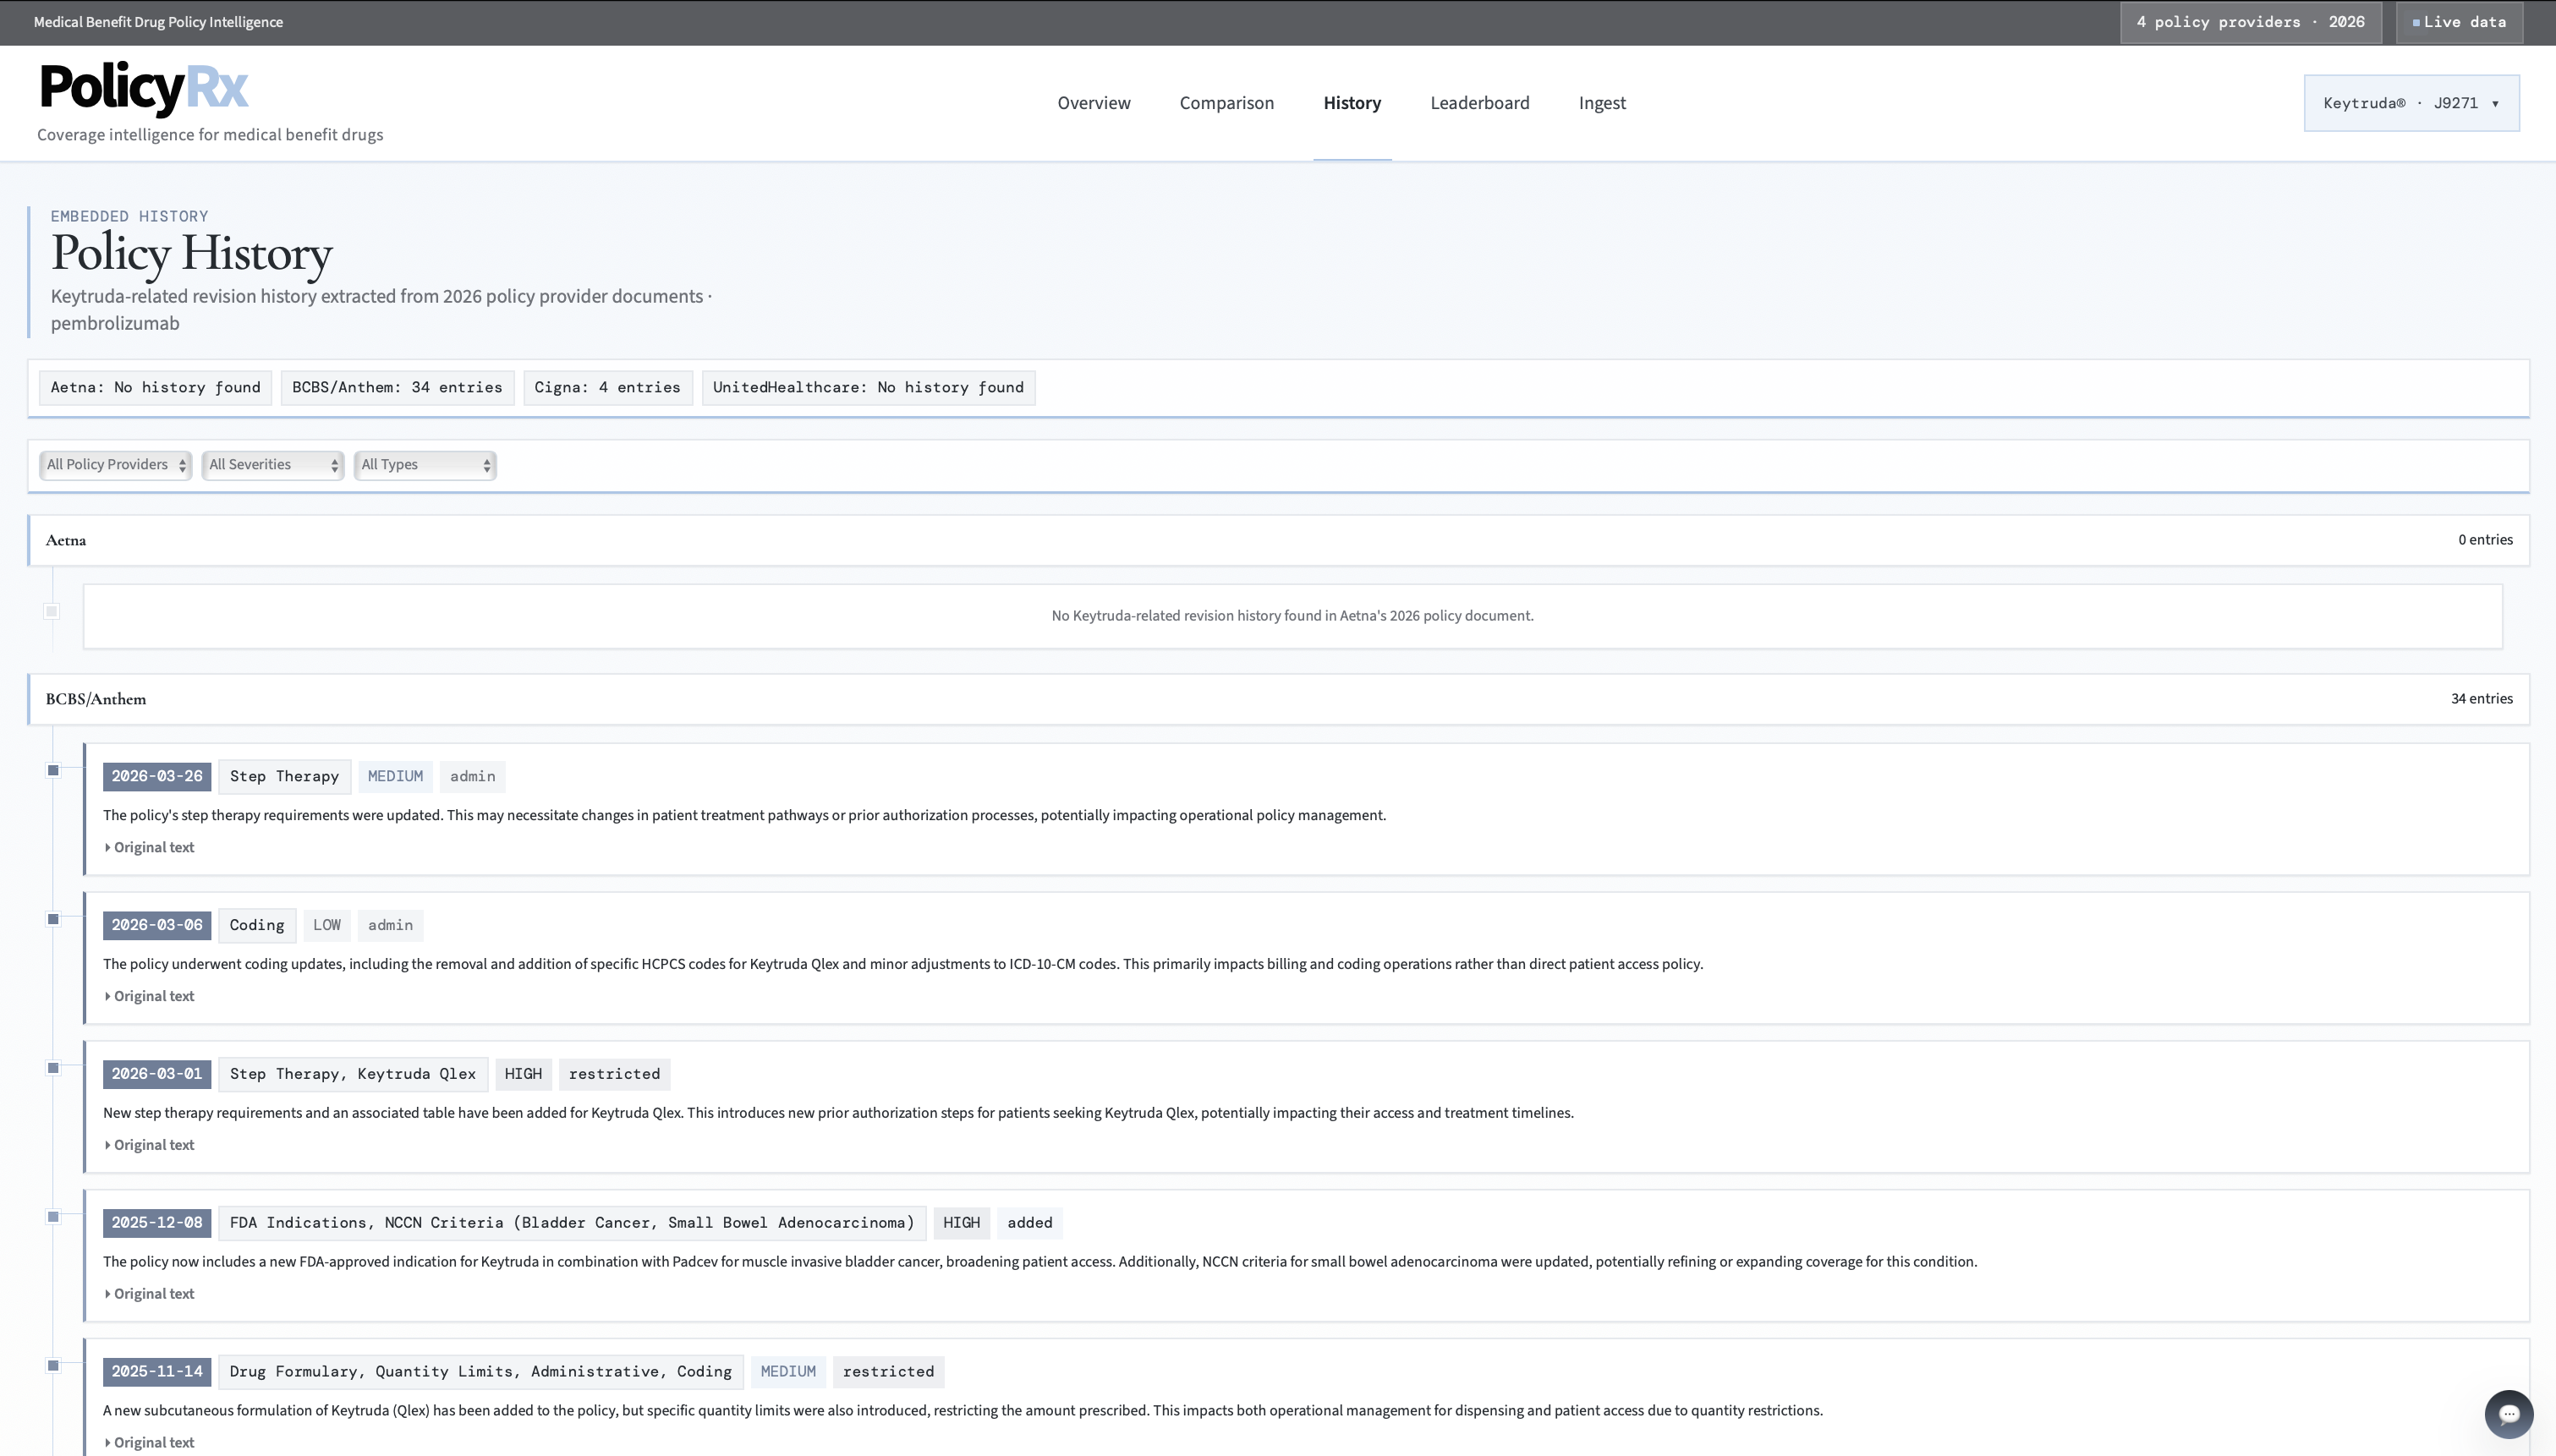The image size is (2556, 1456).
Task: Open the All Types filter
Action: pos(425,465)
